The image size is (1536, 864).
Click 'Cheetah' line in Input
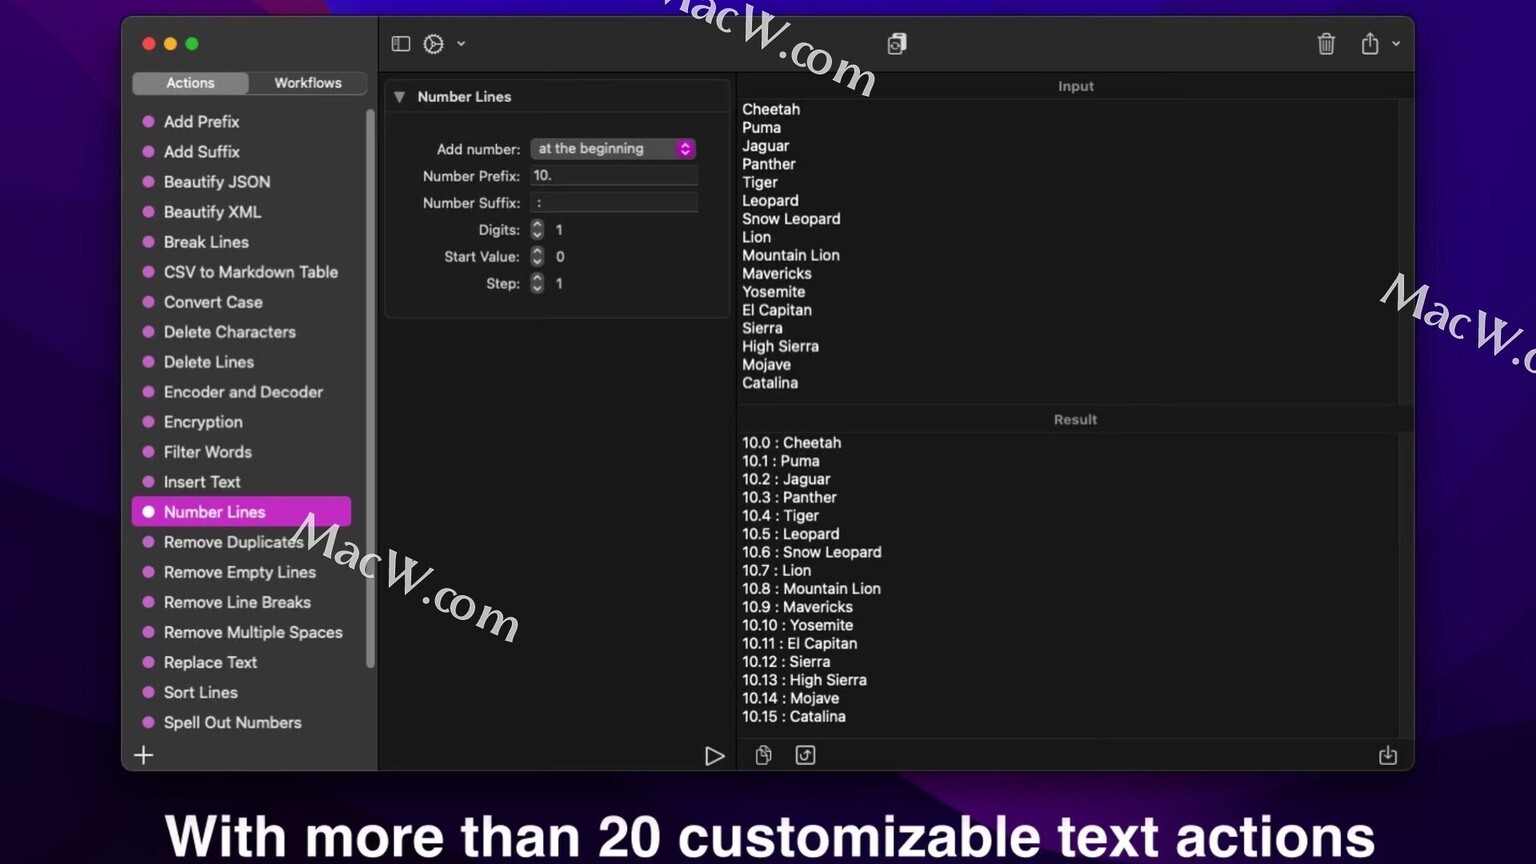(x=771, y=109)
